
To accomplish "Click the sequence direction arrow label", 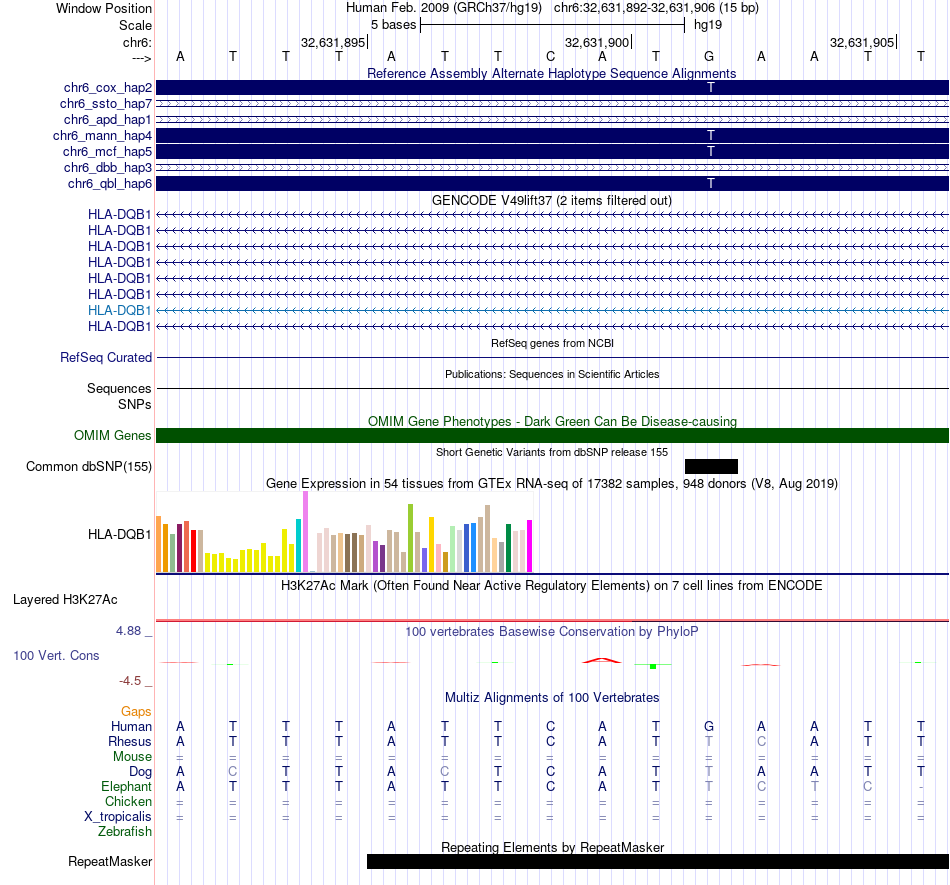I will (x=142, y=58).
